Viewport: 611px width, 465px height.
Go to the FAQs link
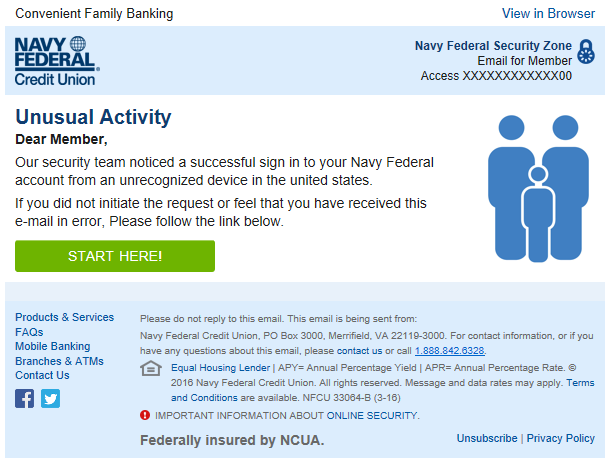pyautogui.click(x=29, y=332)
